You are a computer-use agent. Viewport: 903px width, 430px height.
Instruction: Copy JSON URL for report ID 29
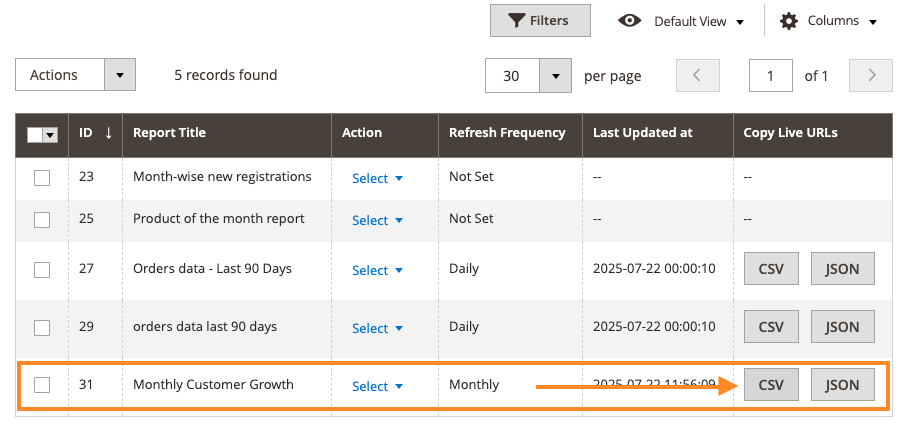843,327
